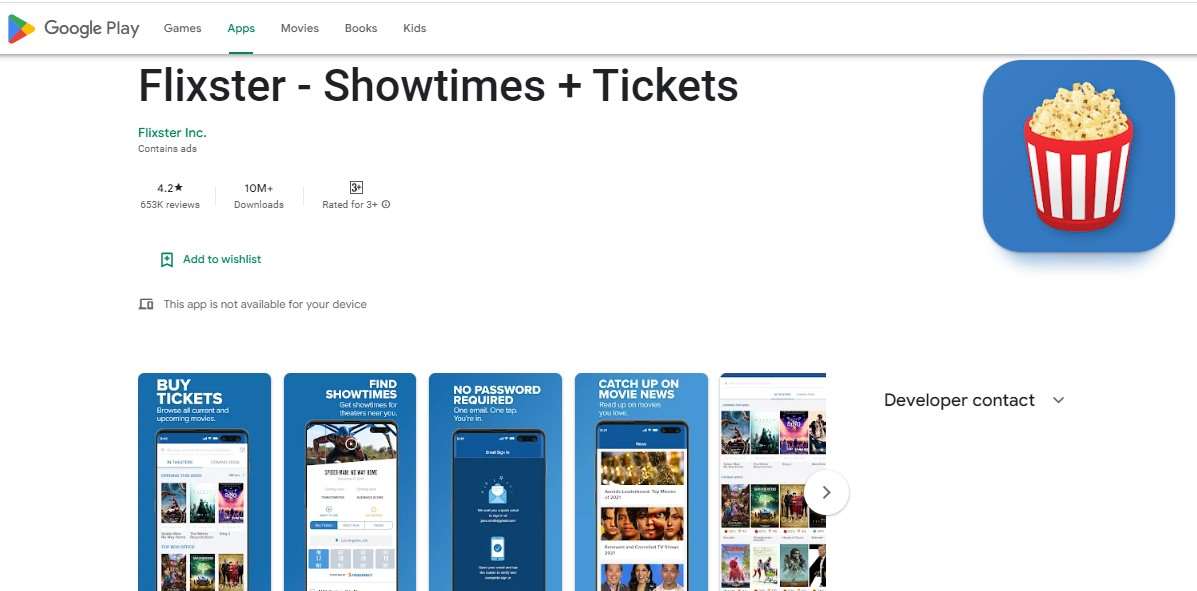Go to the Kids tab

(x=415, y=28)
